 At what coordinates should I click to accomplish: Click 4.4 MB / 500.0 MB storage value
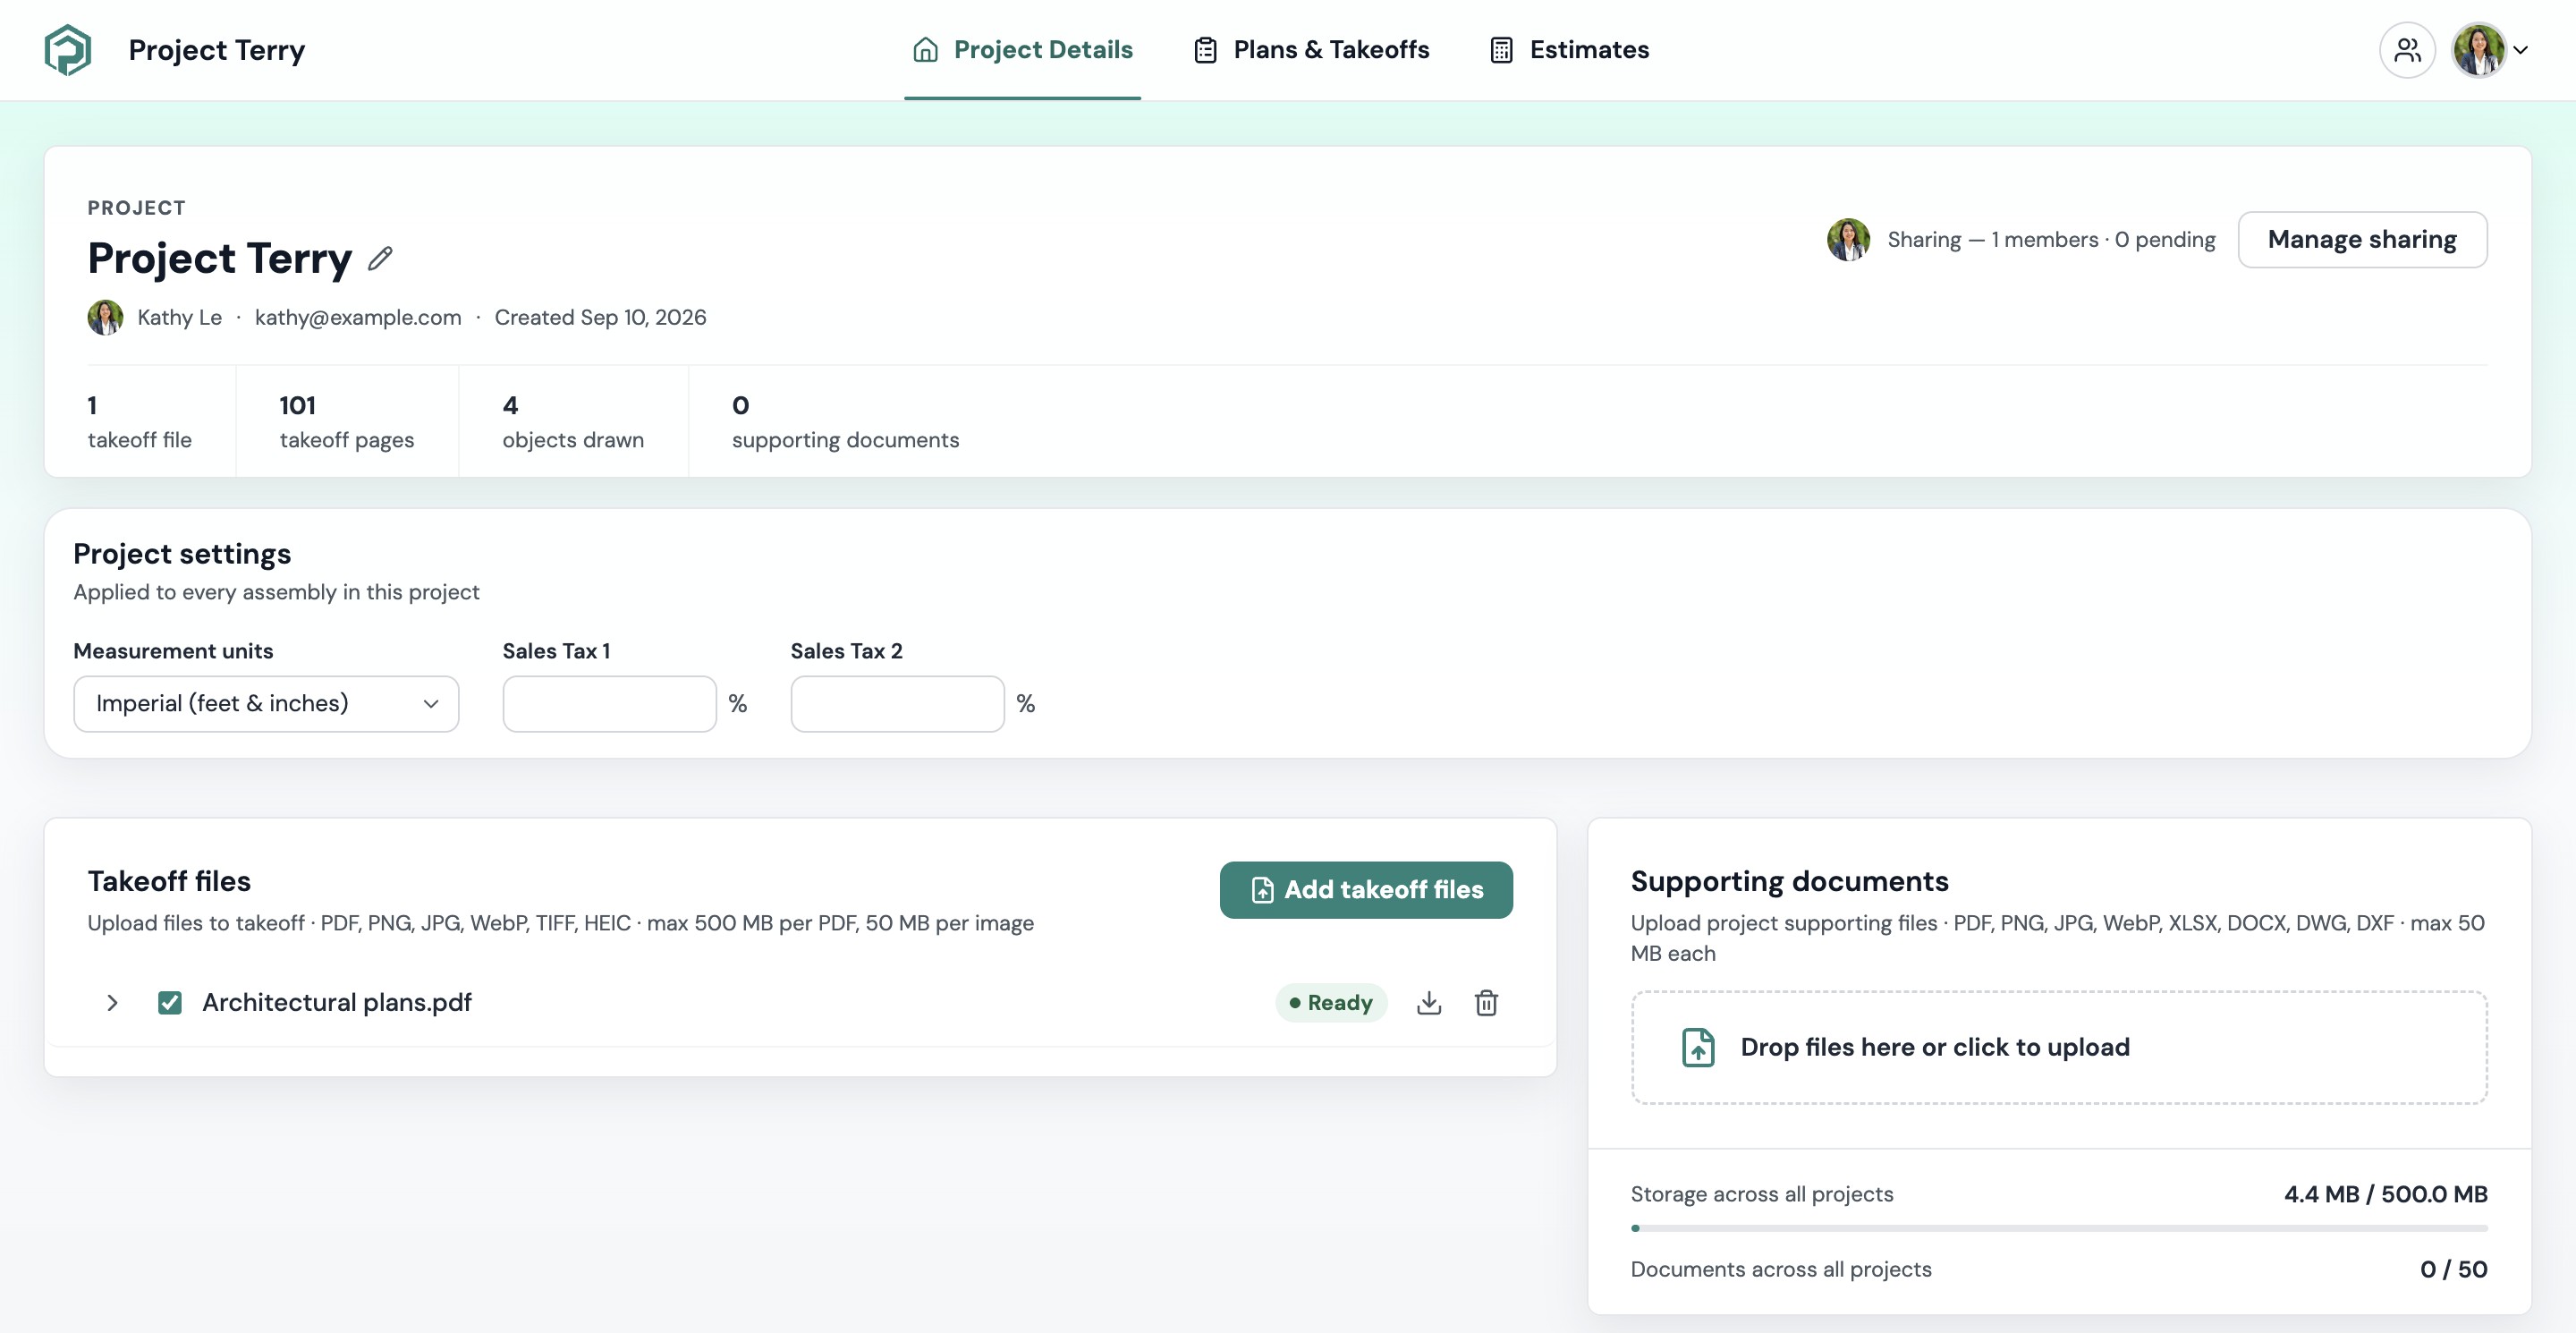coord(2385,1194)
